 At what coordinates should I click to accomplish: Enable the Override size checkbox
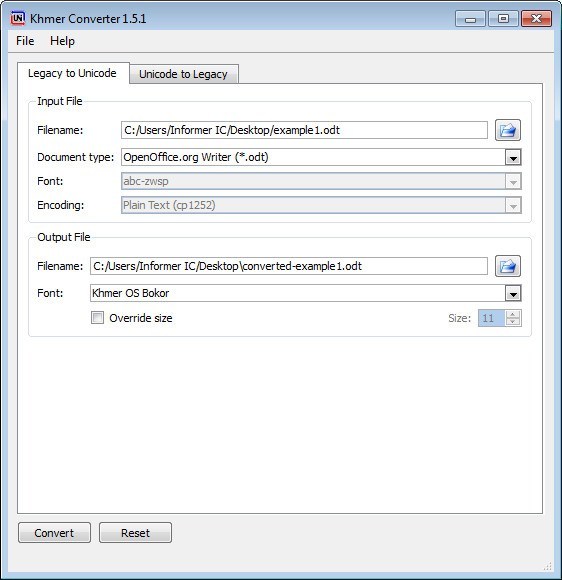[97, 318]
